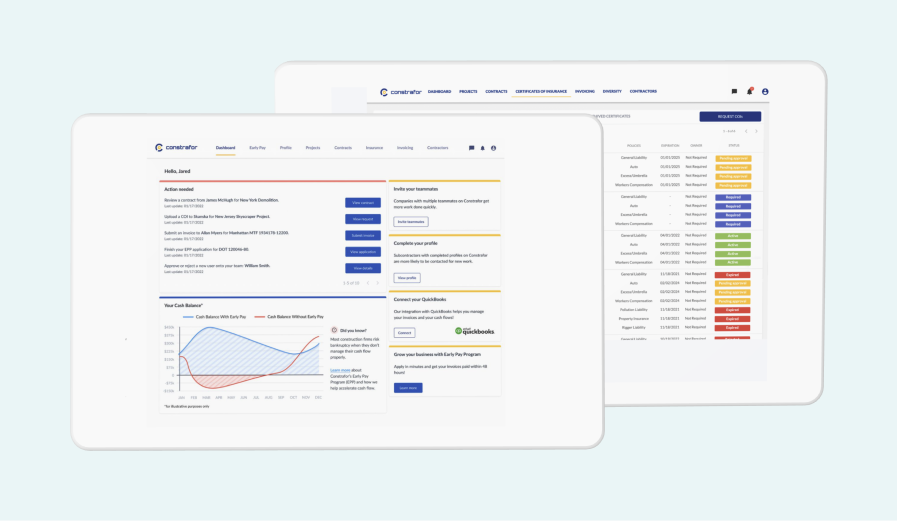Viewport: 897px width, 521px height.
Task: Select CERTIFICATES OF INSURANCE in back window
Action: point(541,92)
